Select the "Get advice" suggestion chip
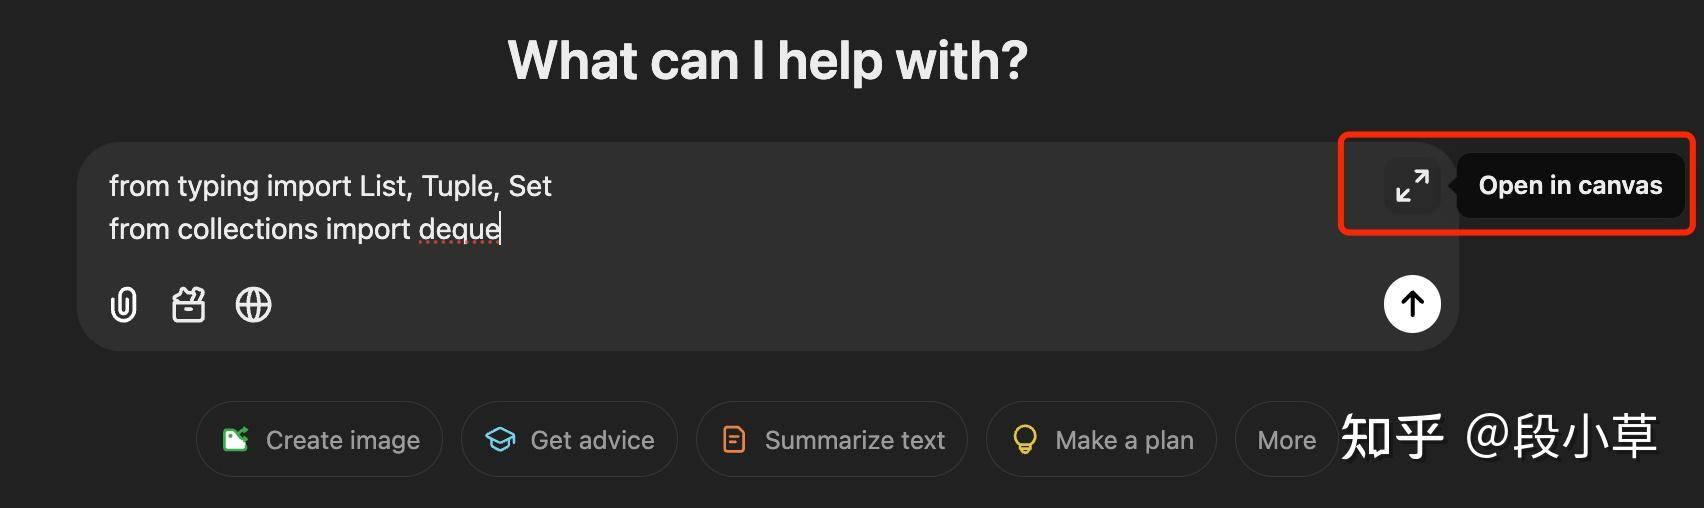The height and width of the screenshot is (508, 1704). coord(569,439)
